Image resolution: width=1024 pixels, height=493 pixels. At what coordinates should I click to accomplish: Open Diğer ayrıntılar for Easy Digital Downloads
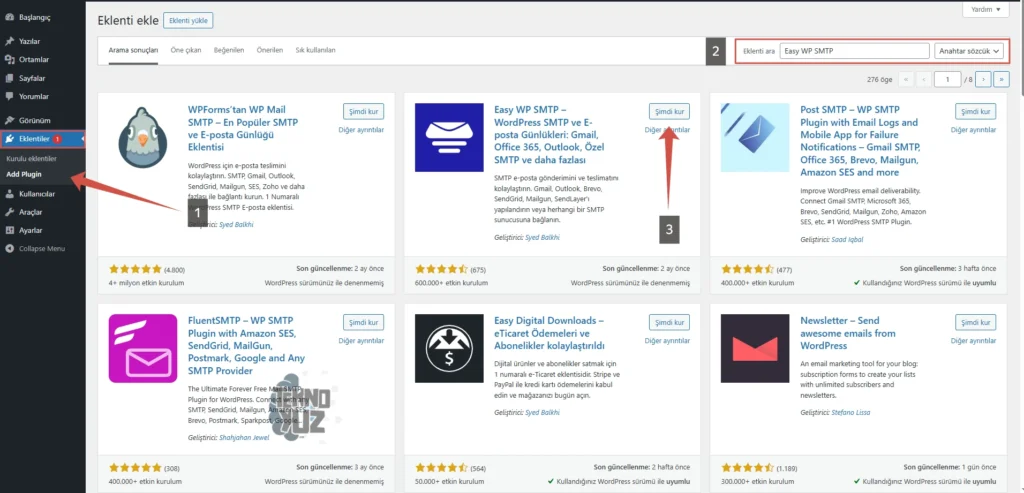pos(667,341)
